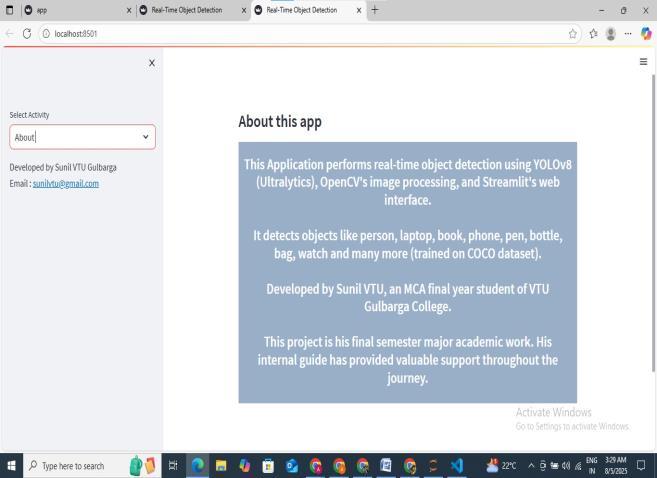Click the paragraph about MCA final year student
This screenshot has height=478, width=657.
[x=408, y=298]
